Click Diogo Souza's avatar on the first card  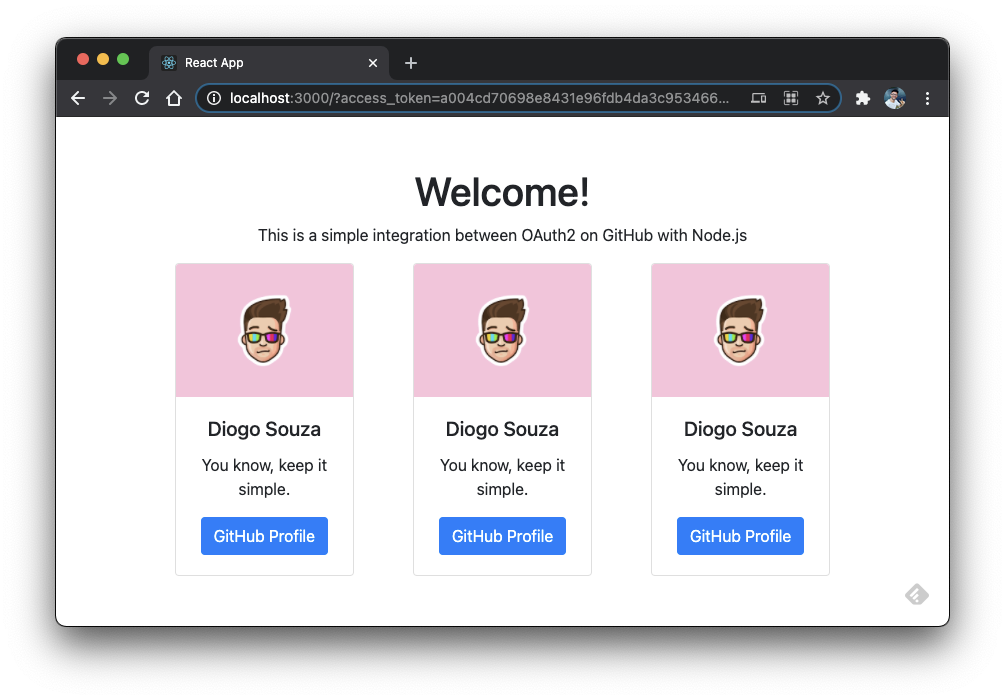[x=264, y=330]
